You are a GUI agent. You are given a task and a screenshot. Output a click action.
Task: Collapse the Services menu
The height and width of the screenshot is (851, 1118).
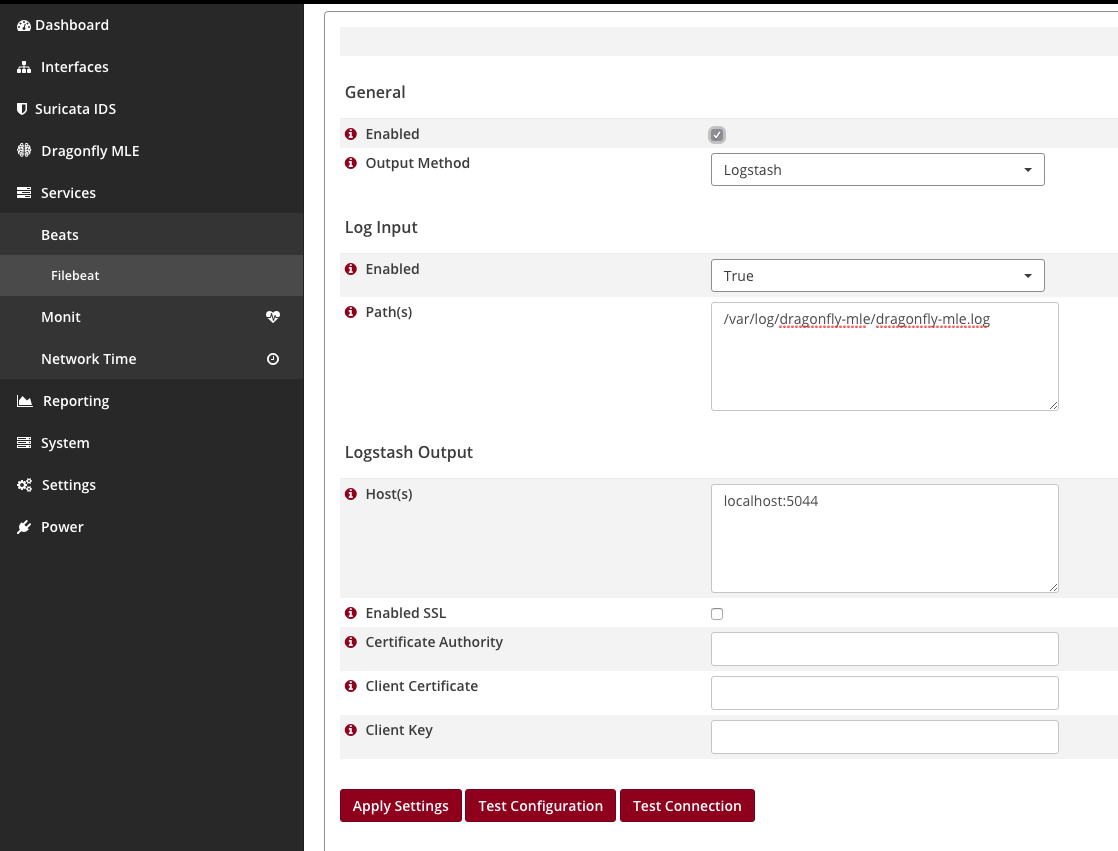[151, 192]
